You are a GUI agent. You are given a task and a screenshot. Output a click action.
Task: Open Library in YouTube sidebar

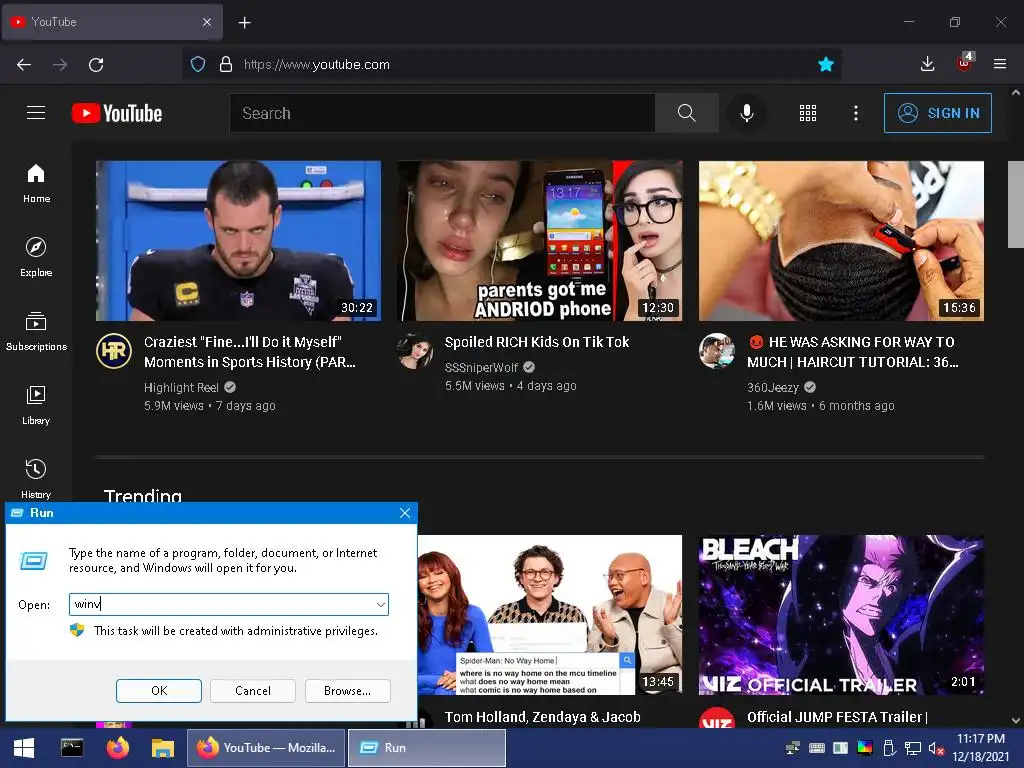coord(36,406)
